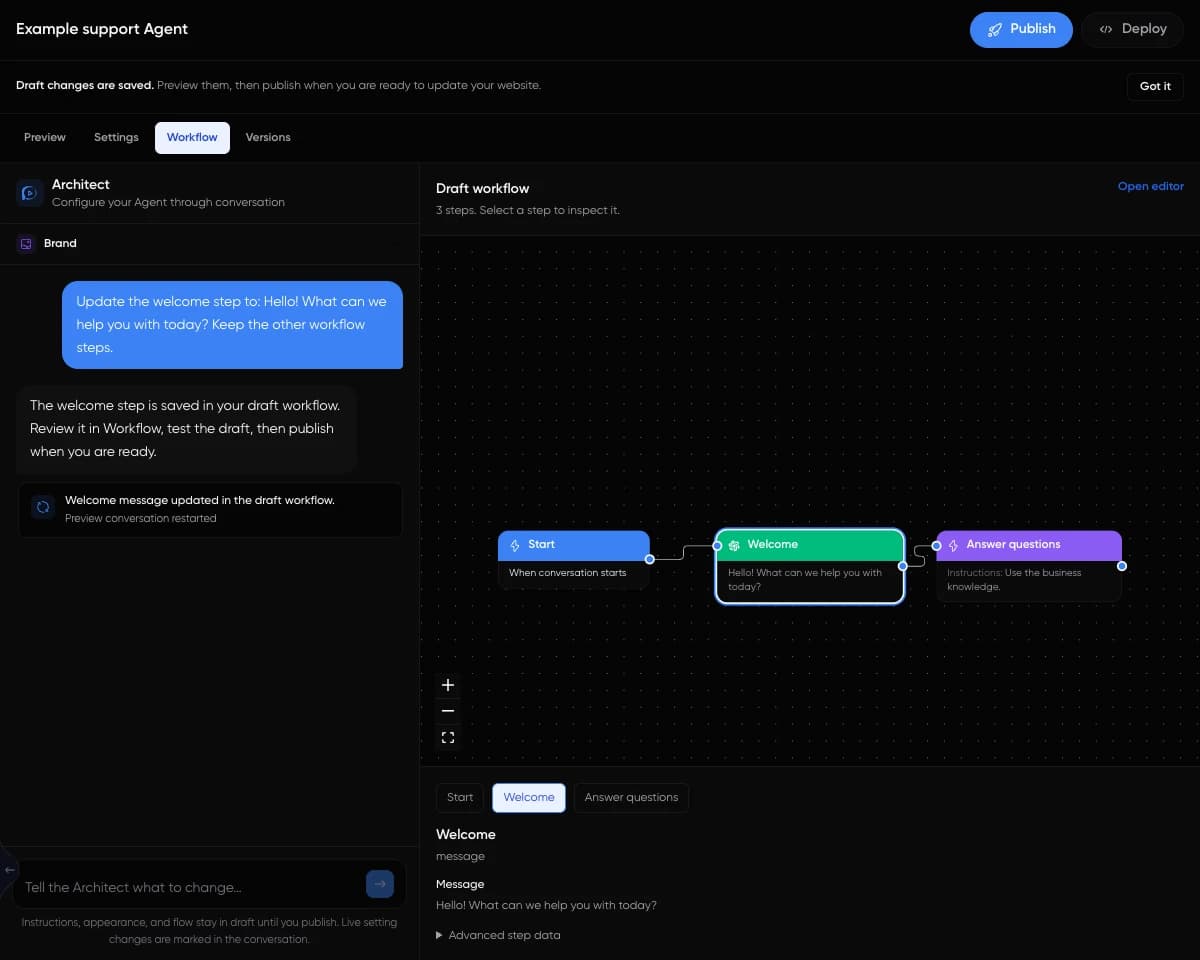Select the Welcome node in the canvas
This screenshot has height=960, width=1200.
pyautogui.click(x=810, y=566)
